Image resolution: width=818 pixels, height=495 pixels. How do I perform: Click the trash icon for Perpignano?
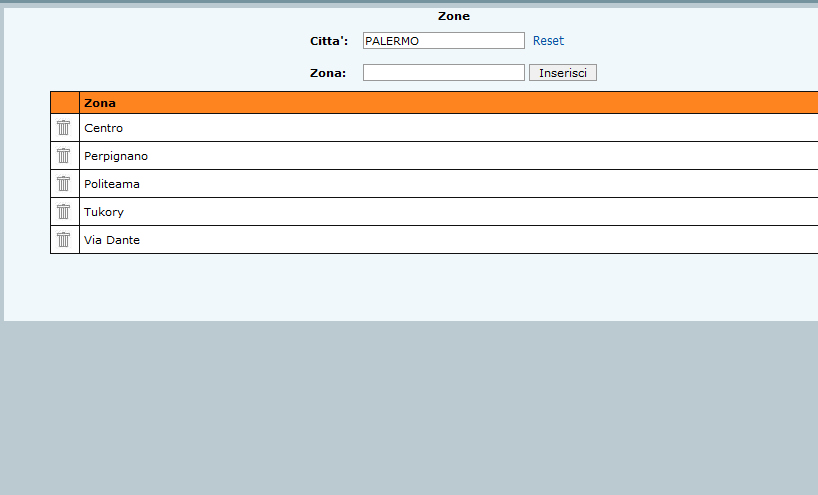click(x=64, y=156)
